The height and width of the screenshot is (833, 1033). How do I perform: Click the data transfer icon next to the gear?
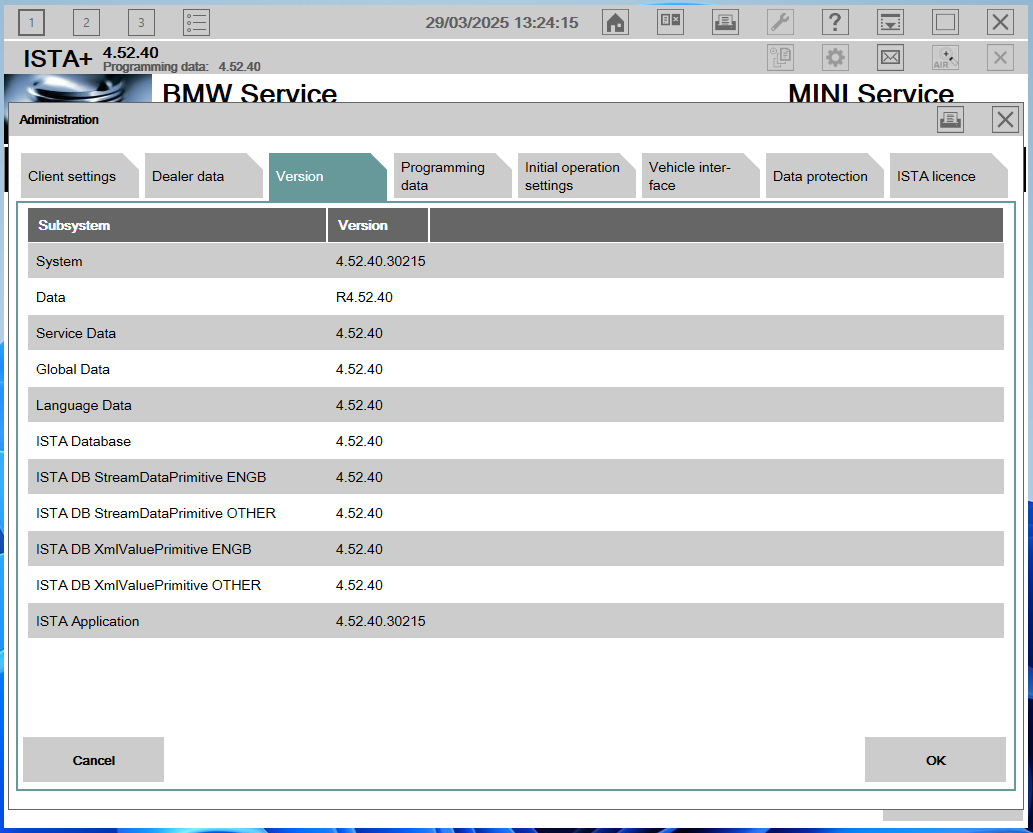coord(780,57)
